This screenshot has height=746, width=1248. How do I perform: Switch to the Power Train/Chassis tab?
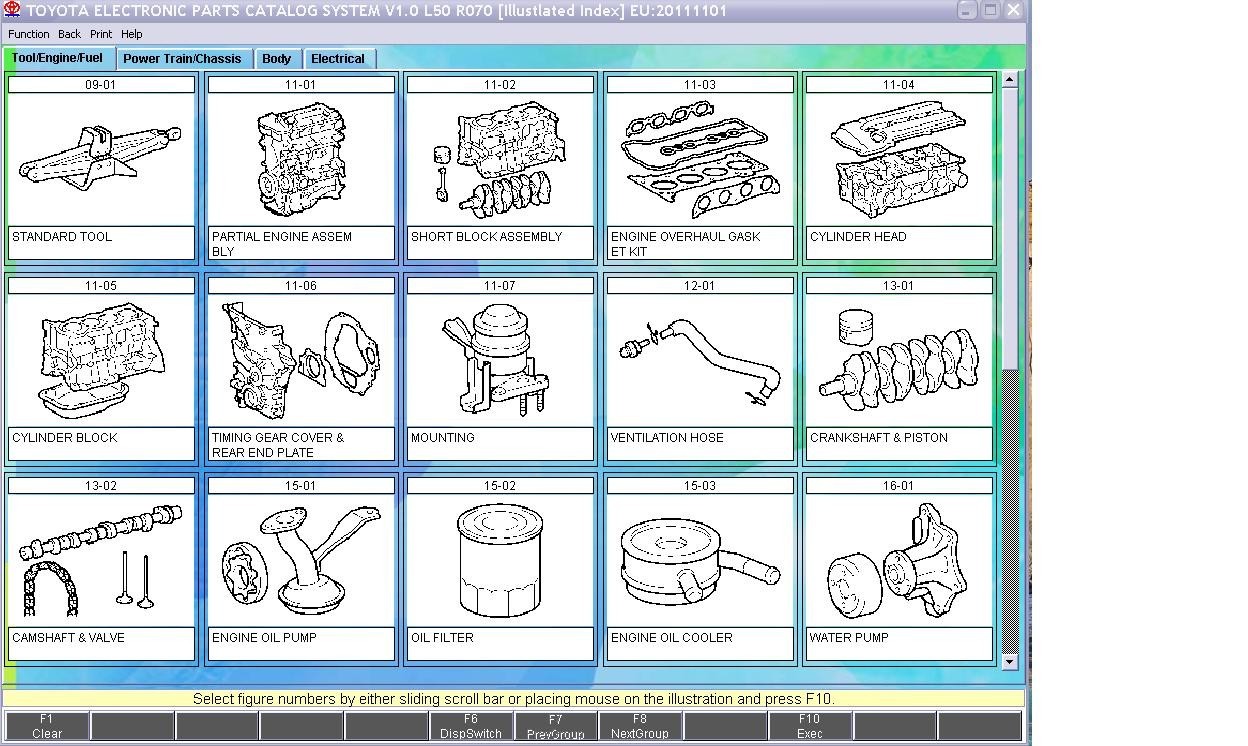(183, 59)
